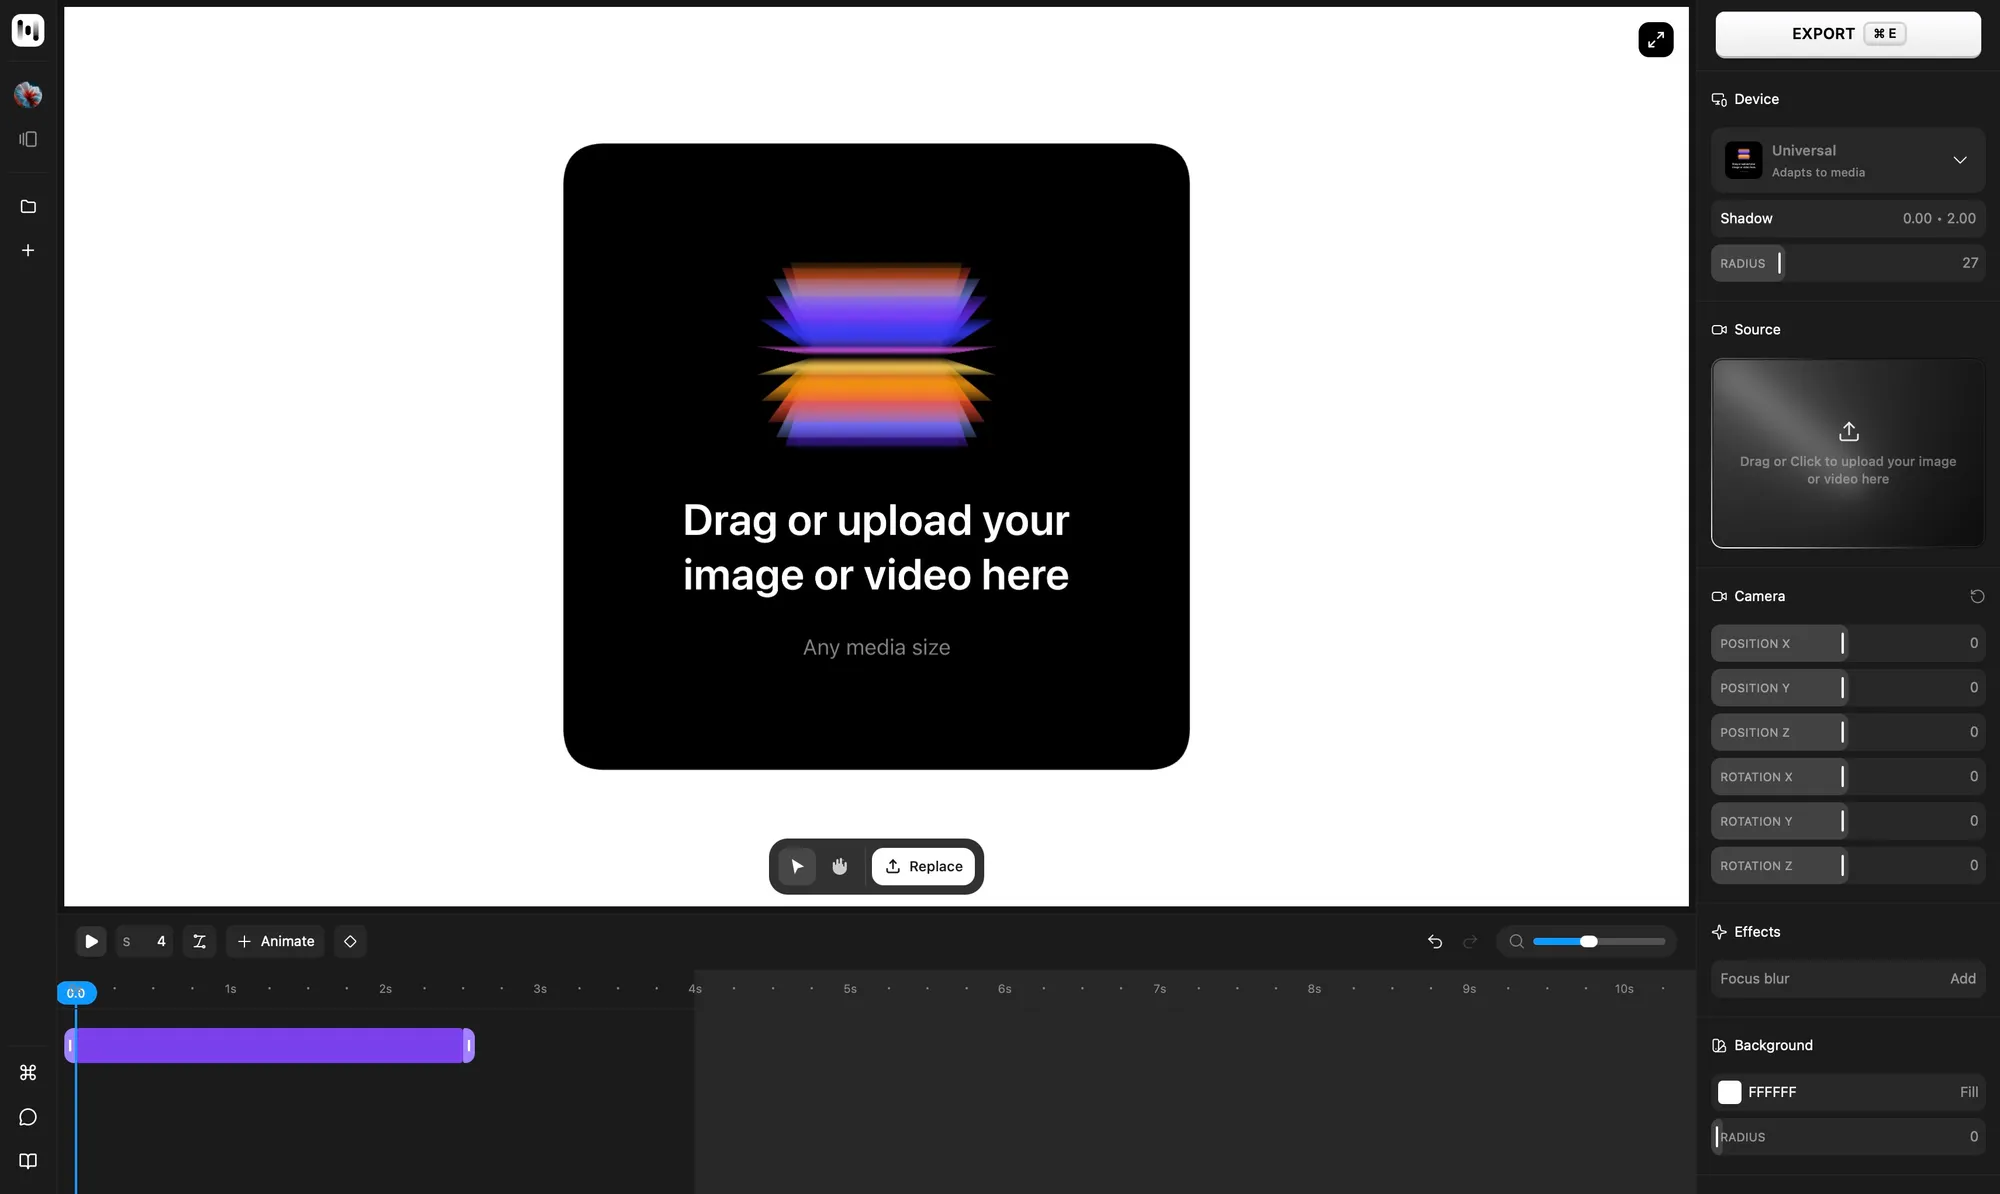Click the Replace media button
The image size is (2000, 1194).
pos(923,866)
